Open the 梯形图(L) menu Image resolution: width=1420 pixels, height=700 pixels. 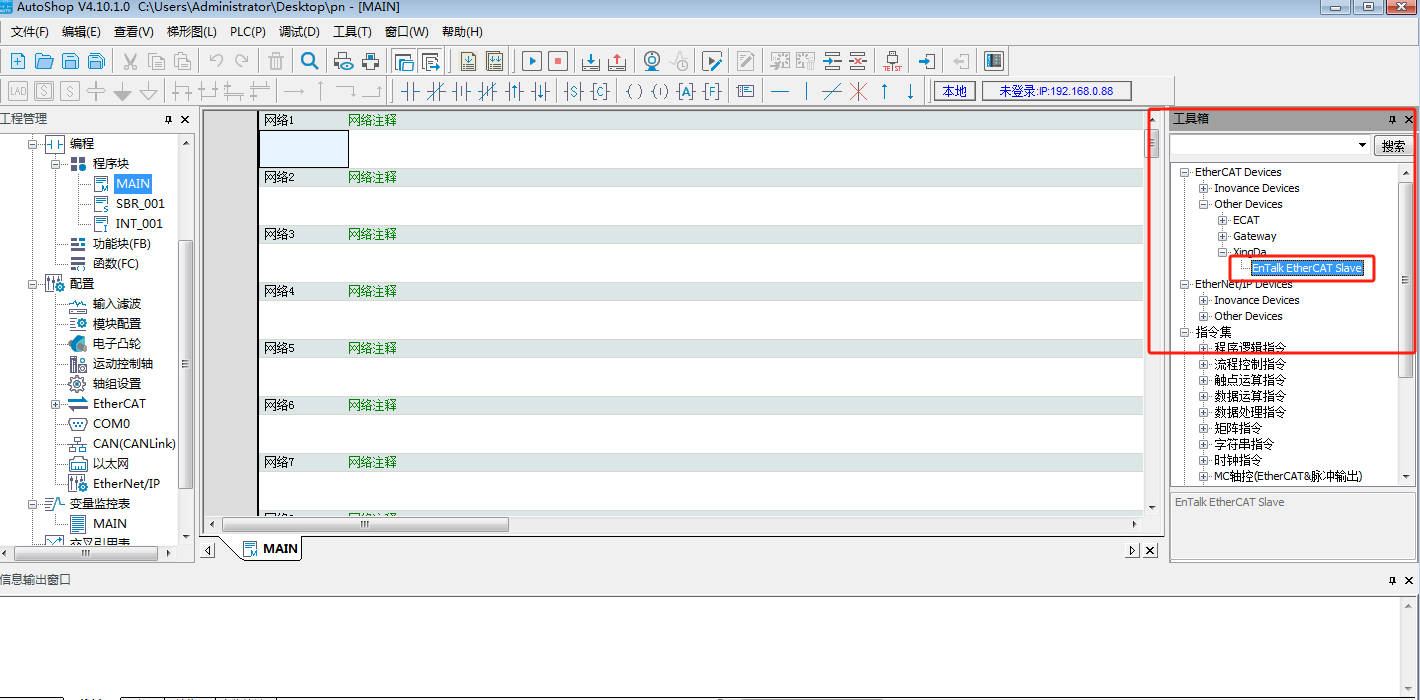tap(191, 32)
